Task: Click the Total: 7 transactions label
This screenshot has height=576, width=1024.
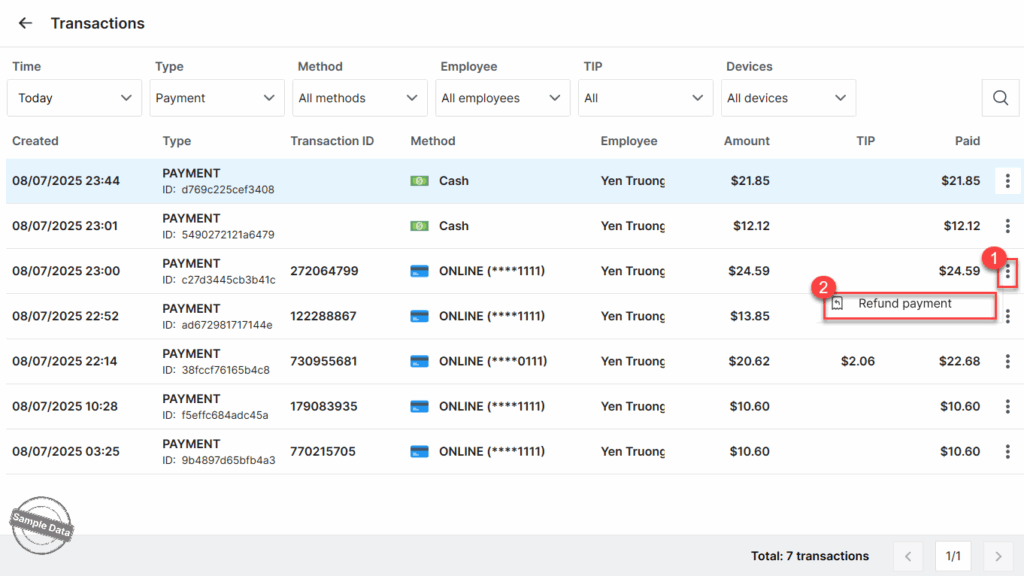Action: pos(810,556)
